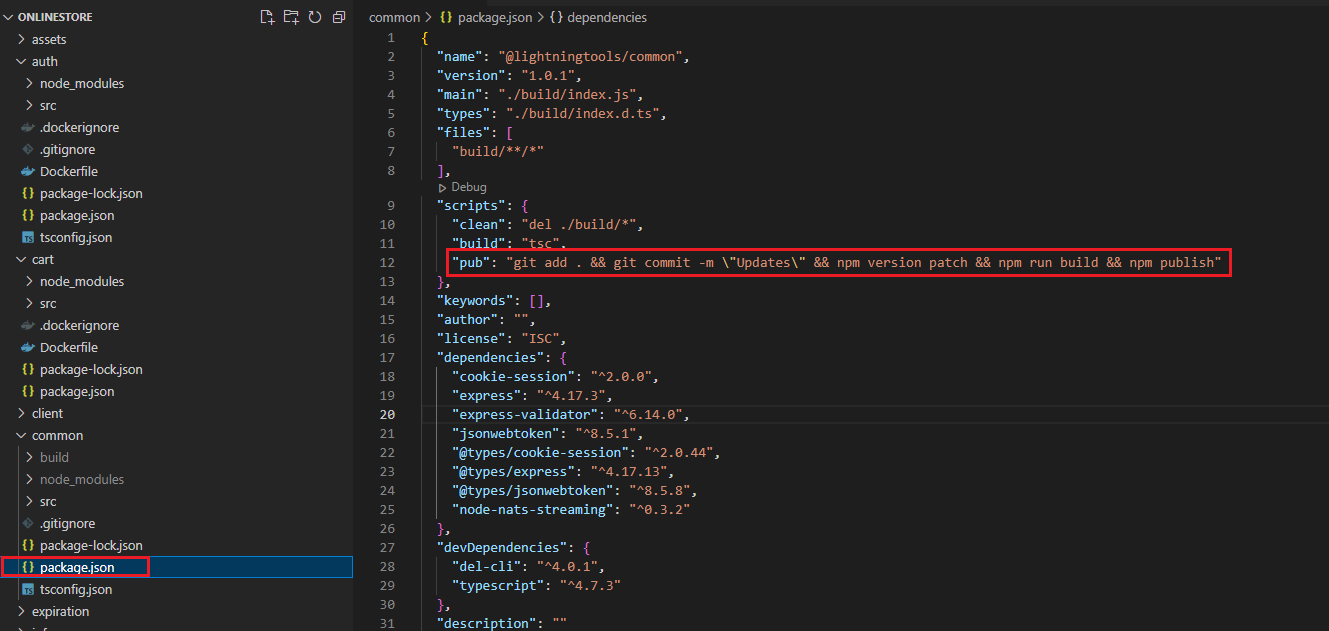Expand the expiration folder

tap(60, 611)
